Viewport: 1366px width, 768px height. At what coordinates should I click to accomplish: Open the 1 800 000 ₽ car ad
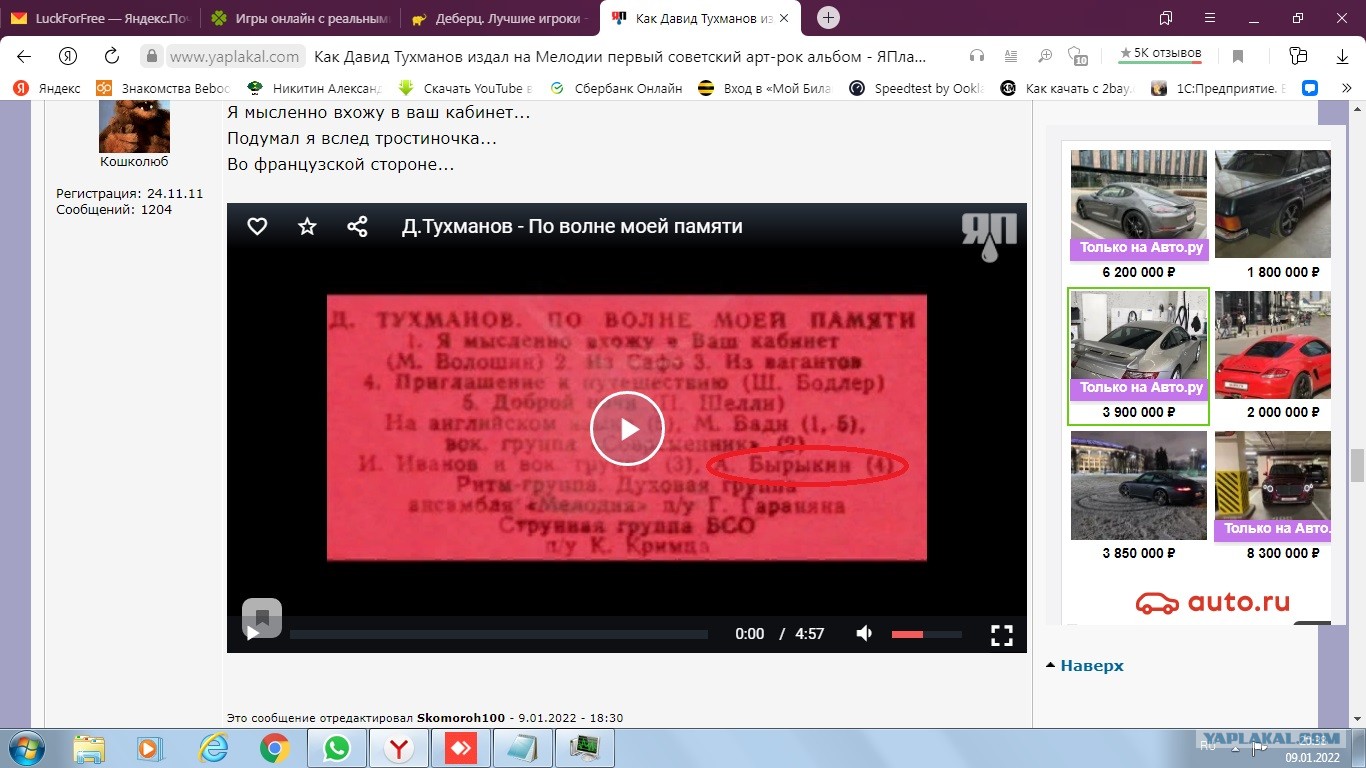point(1274,216)
